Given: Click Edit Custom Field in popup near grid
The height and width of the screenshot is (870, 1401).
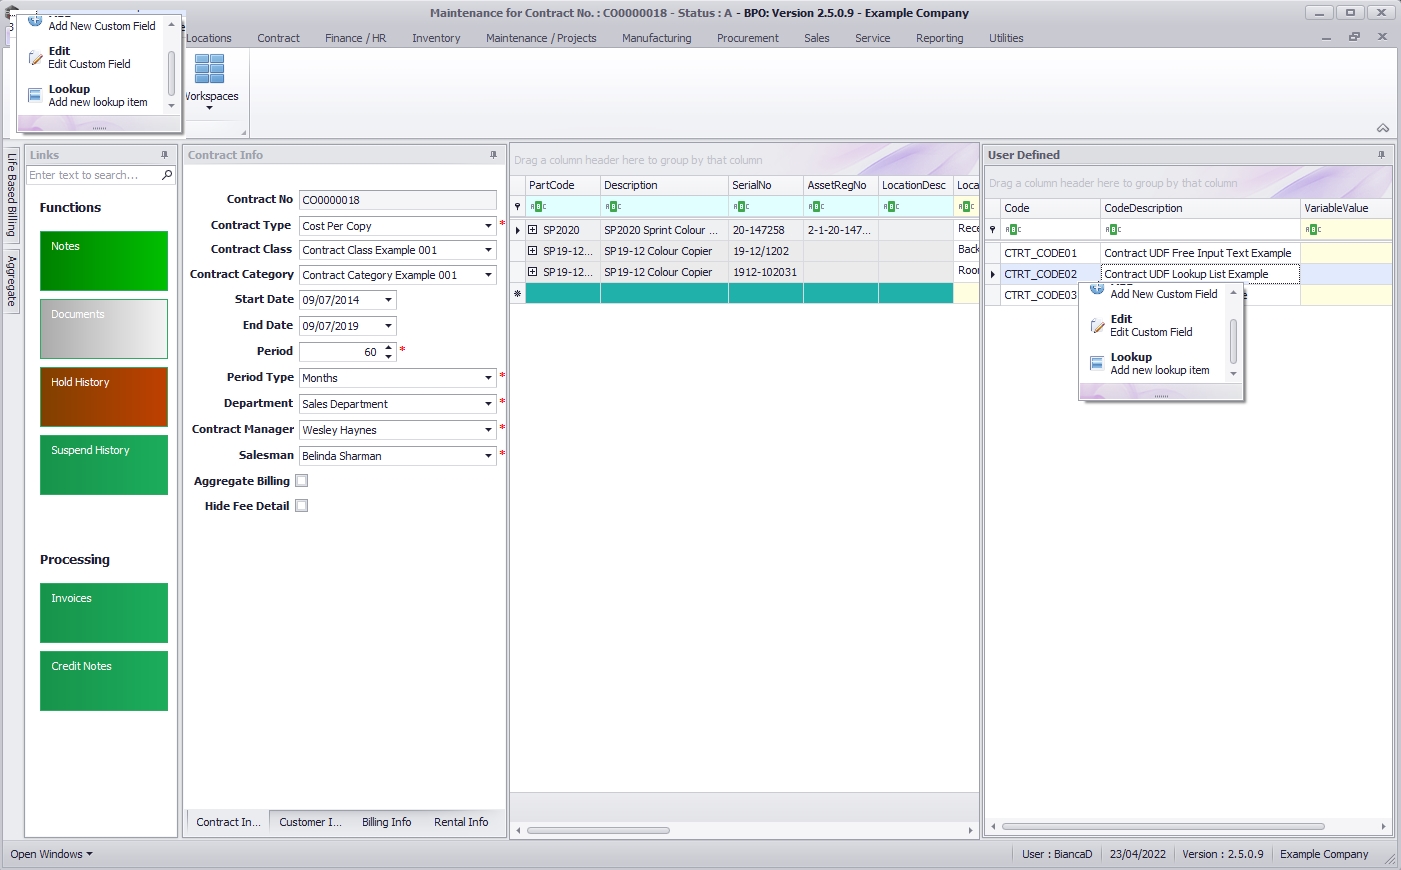Looking at the screenshot, I should tap(1150, 326).
